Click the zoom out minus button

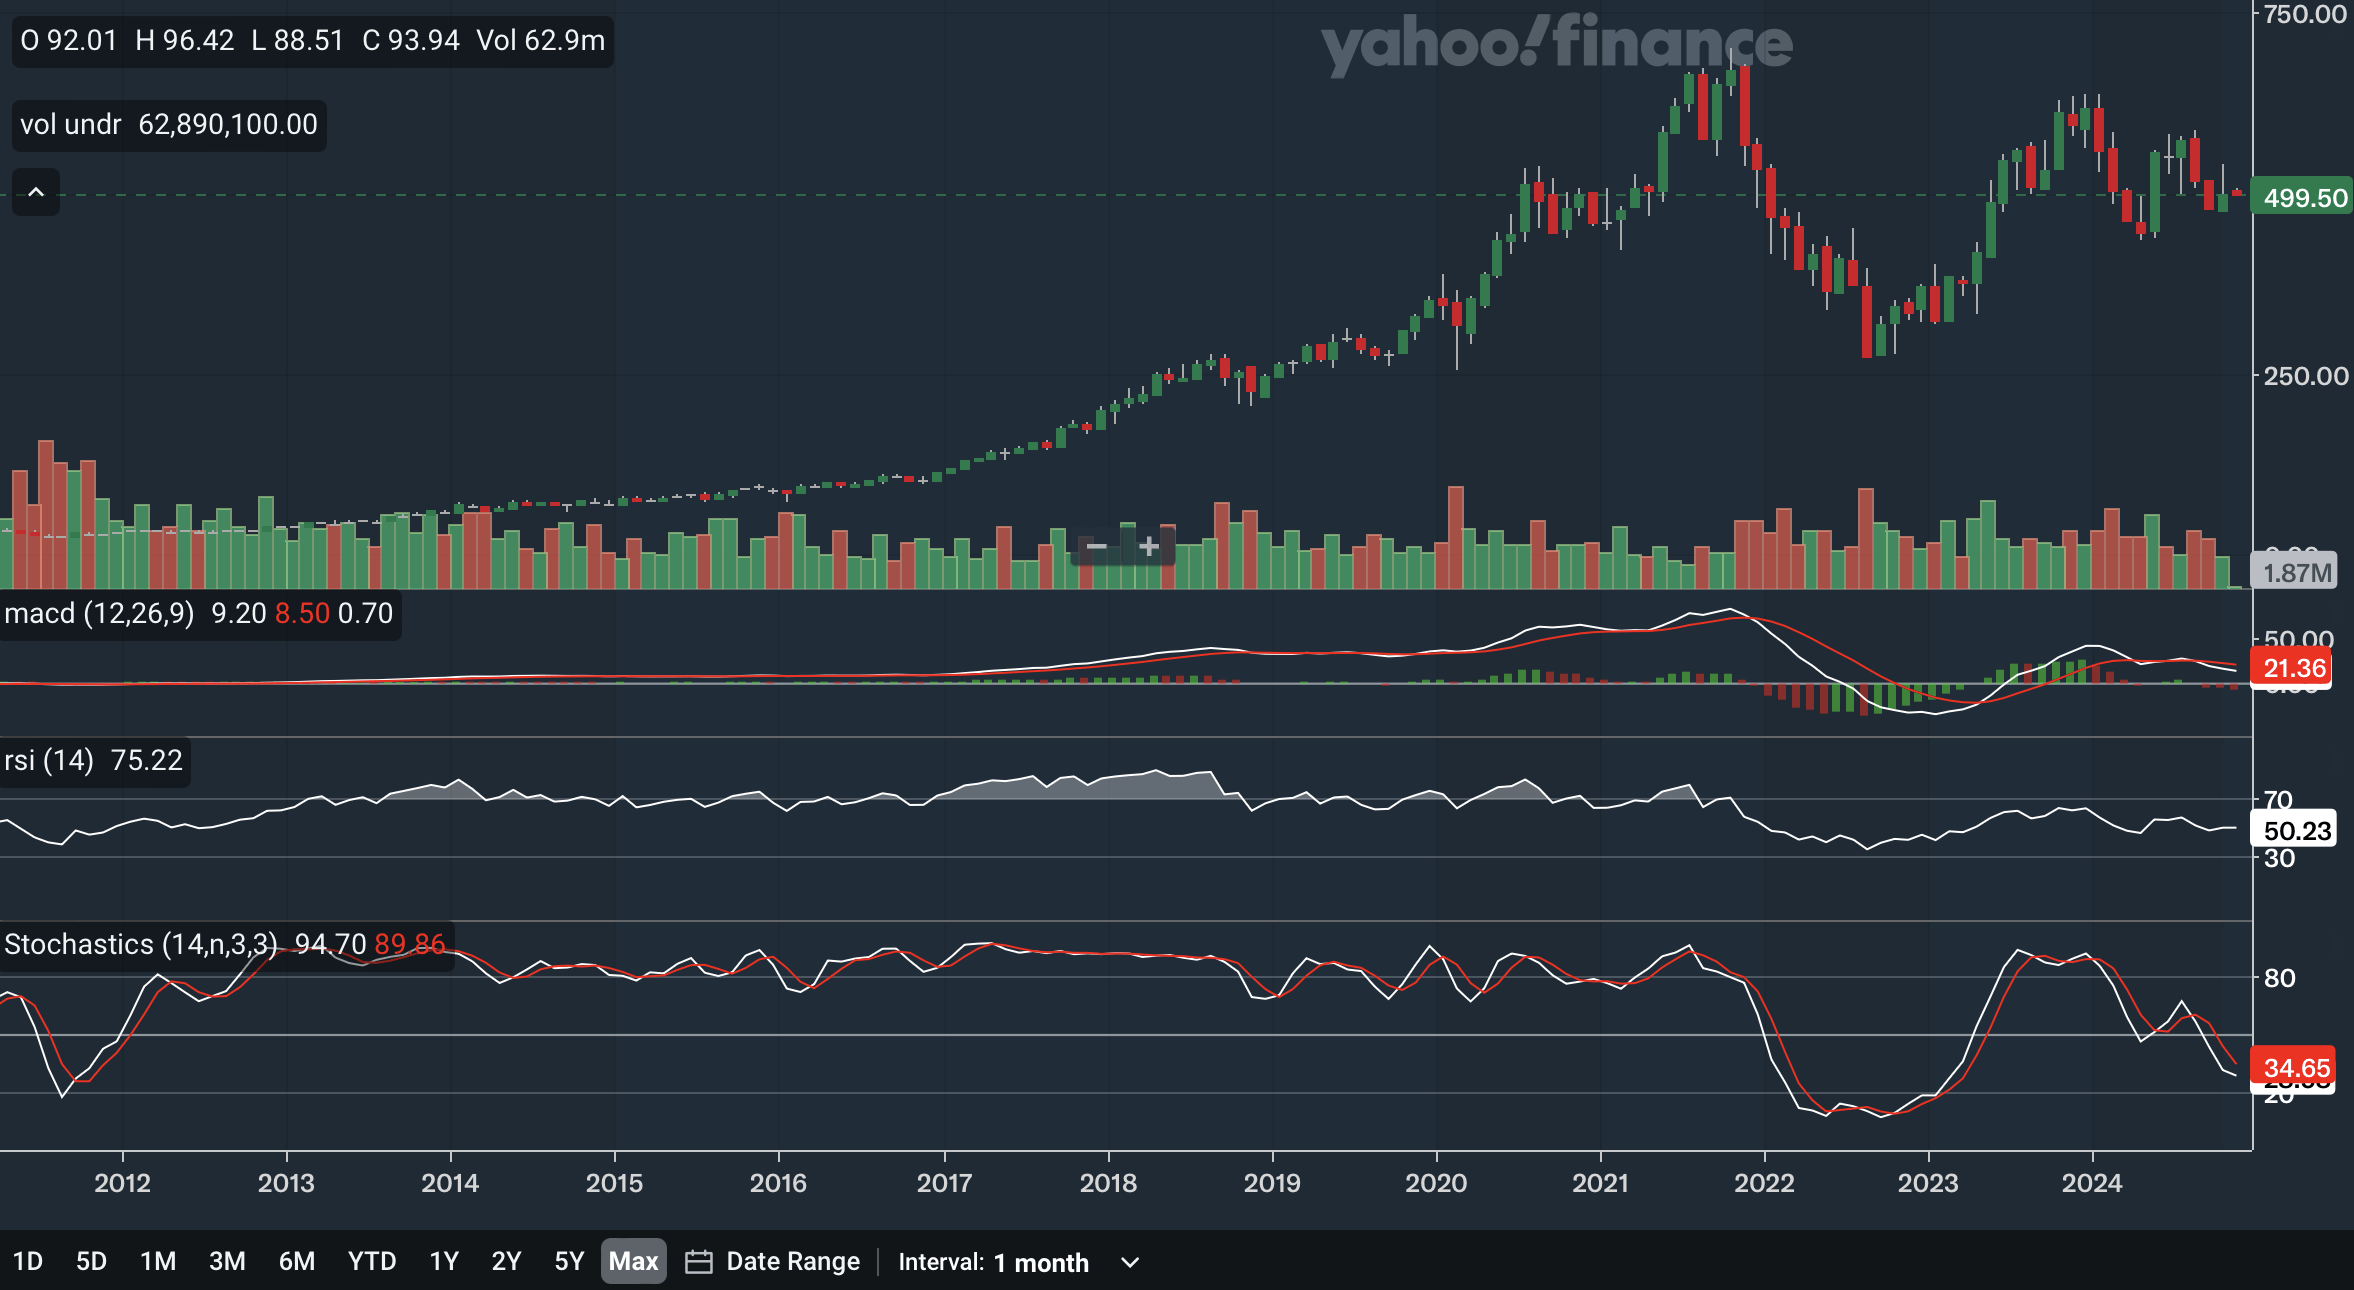tap(1096, 546)
